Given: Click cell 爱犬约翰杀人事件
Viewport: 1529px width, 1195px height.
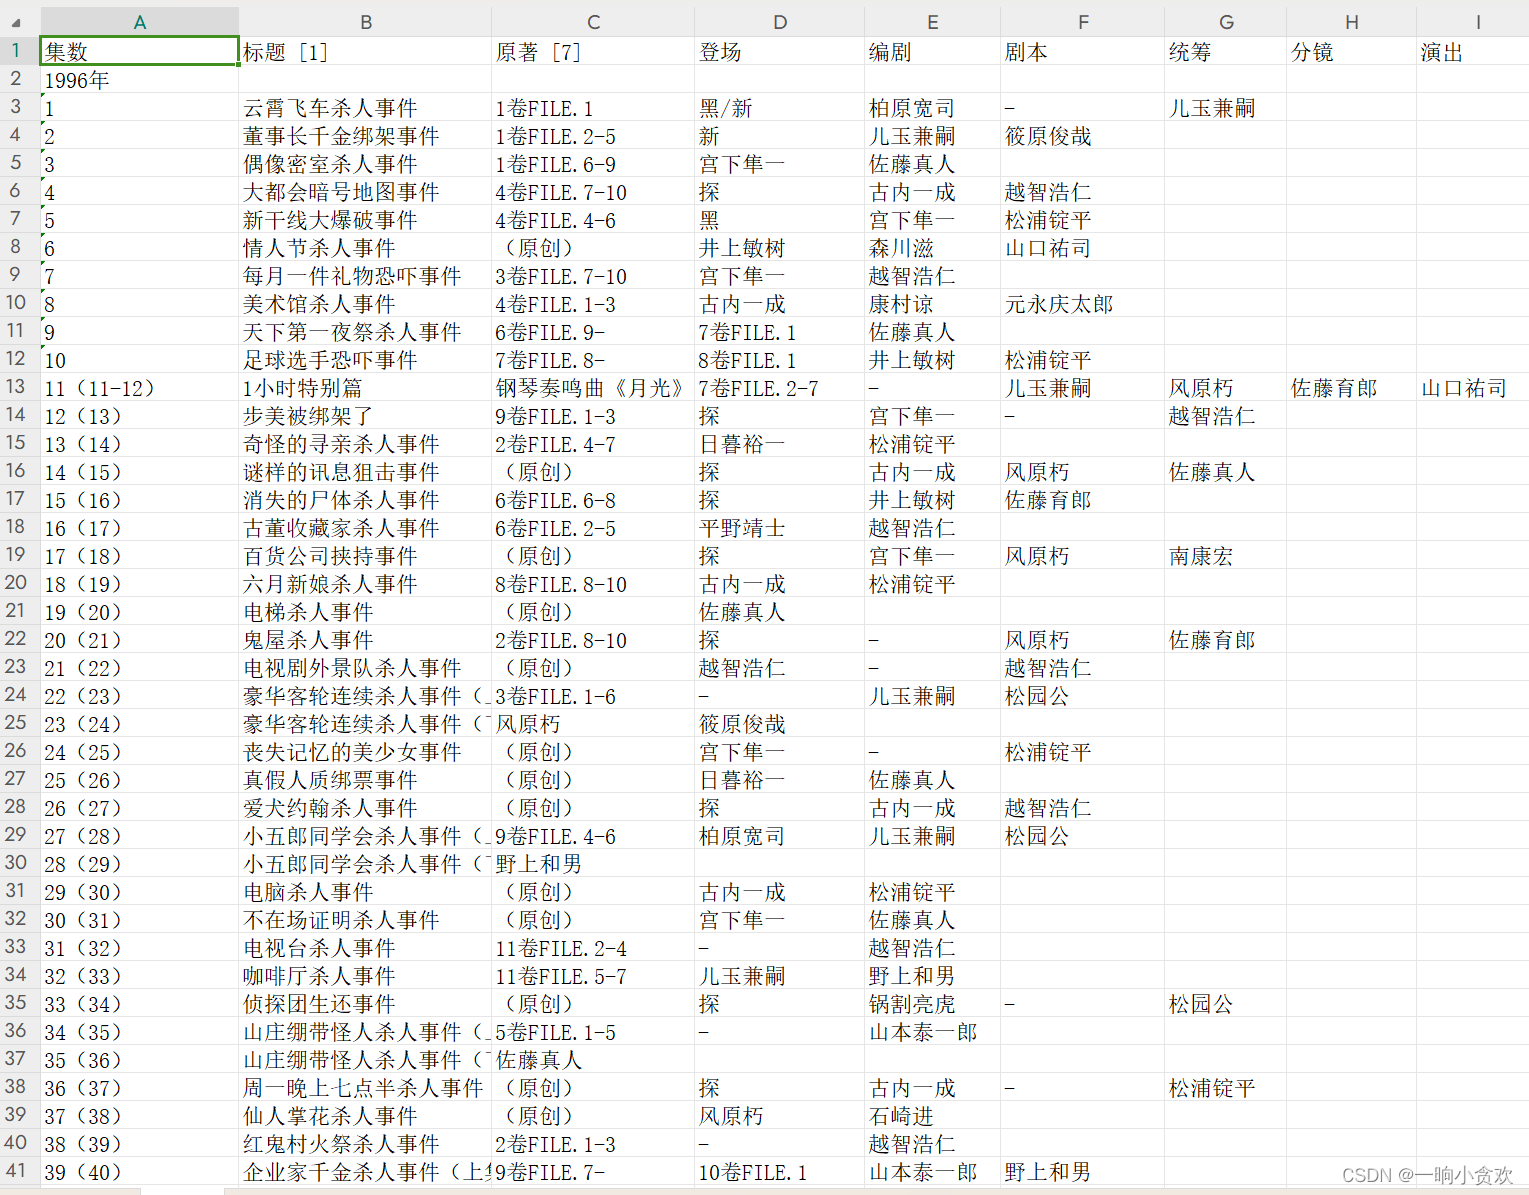Looking at the screenshot, I should click(366, 808).
